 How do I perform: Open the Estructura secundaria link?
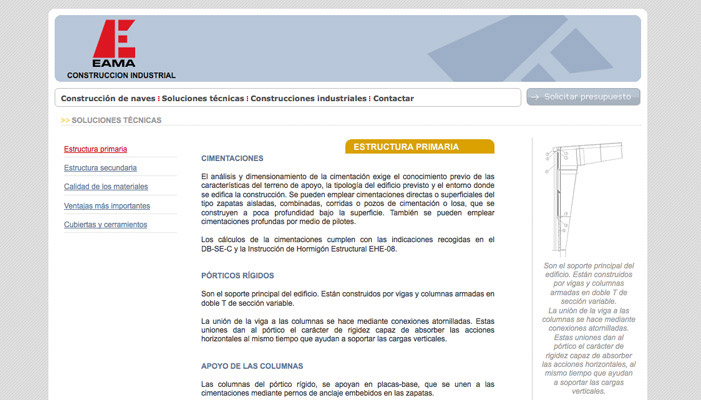[x=100, y=168]
